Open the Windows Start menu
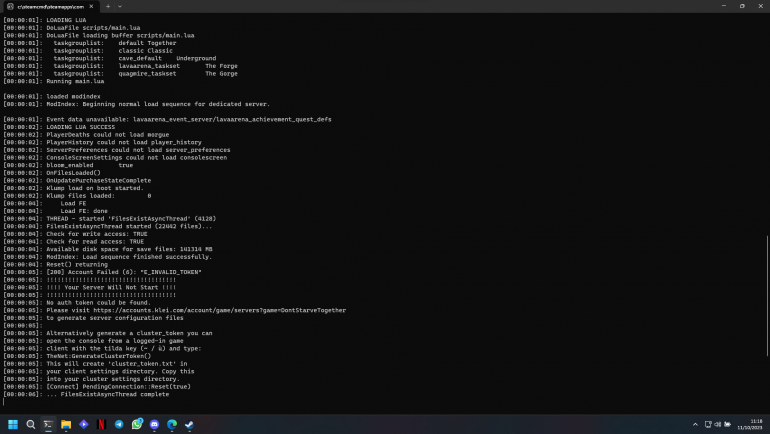 (x=13, y=424)
